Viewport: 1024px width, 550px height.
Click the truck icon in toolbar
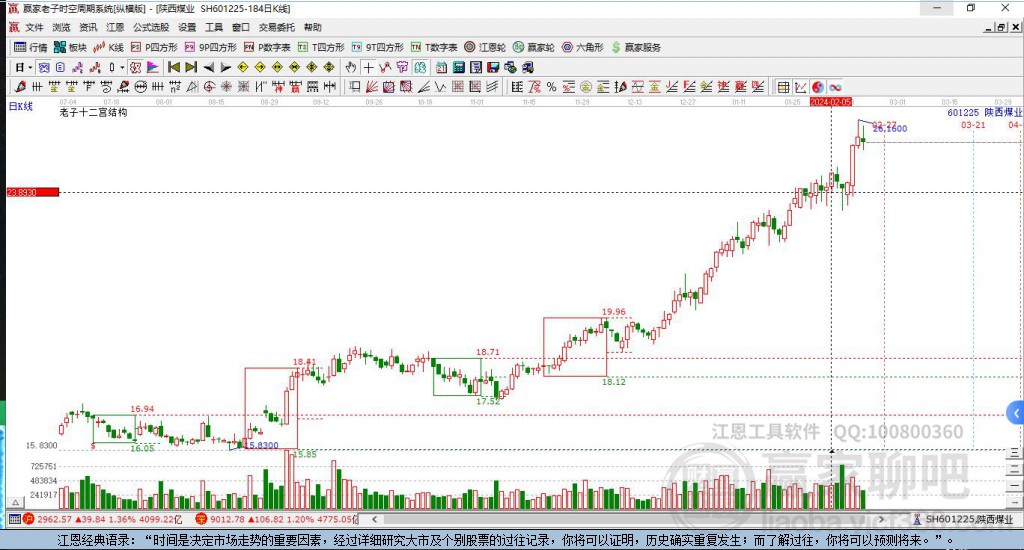point(528,67)
